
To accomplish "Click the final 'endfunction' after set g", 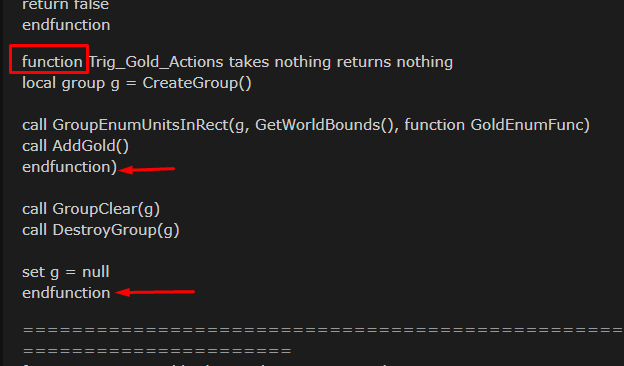I will tap(66, 293).
